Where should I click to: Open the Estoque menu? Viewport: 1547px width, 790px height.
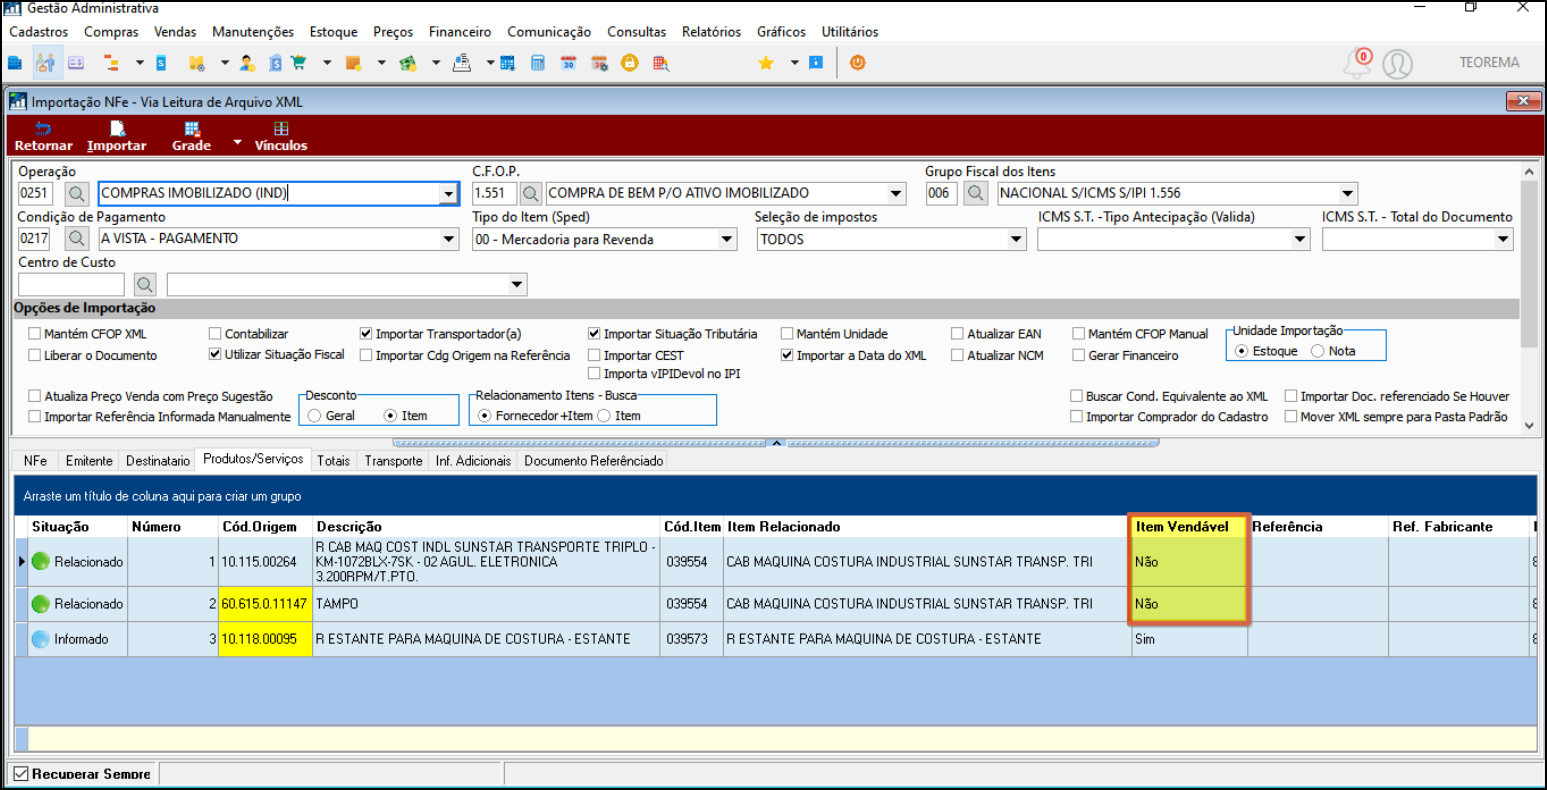pos(333,32)
